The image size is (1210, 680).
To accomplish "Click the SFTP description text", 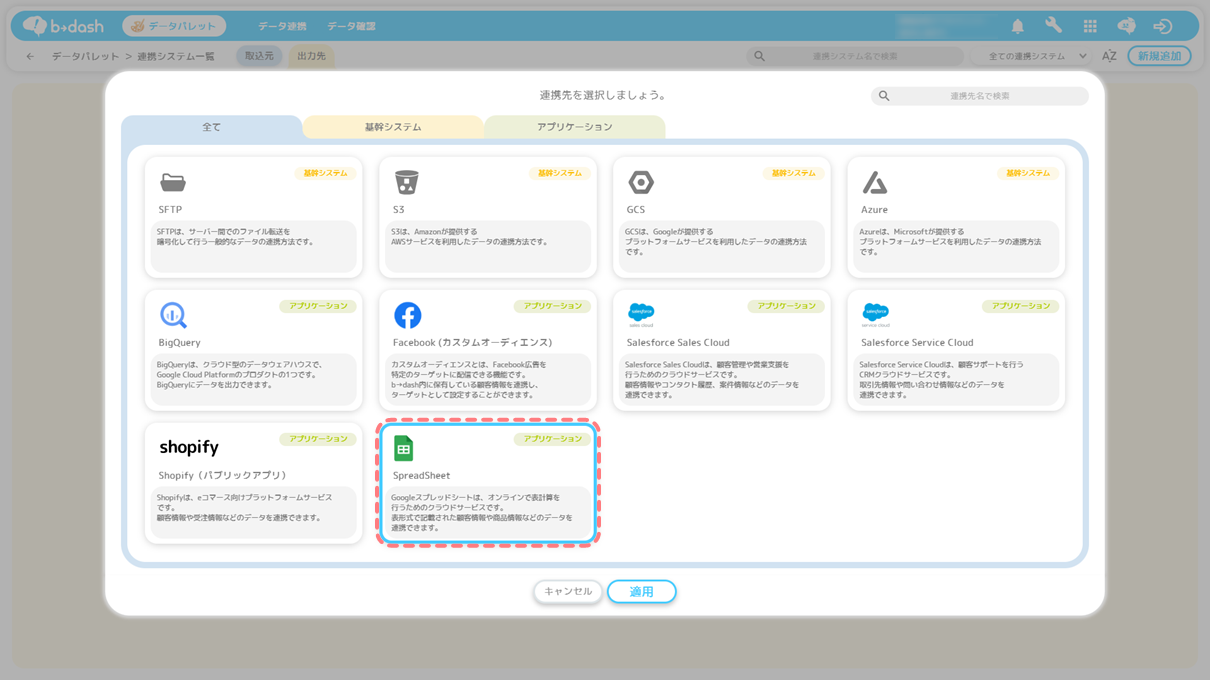I will tap(236, 236).
